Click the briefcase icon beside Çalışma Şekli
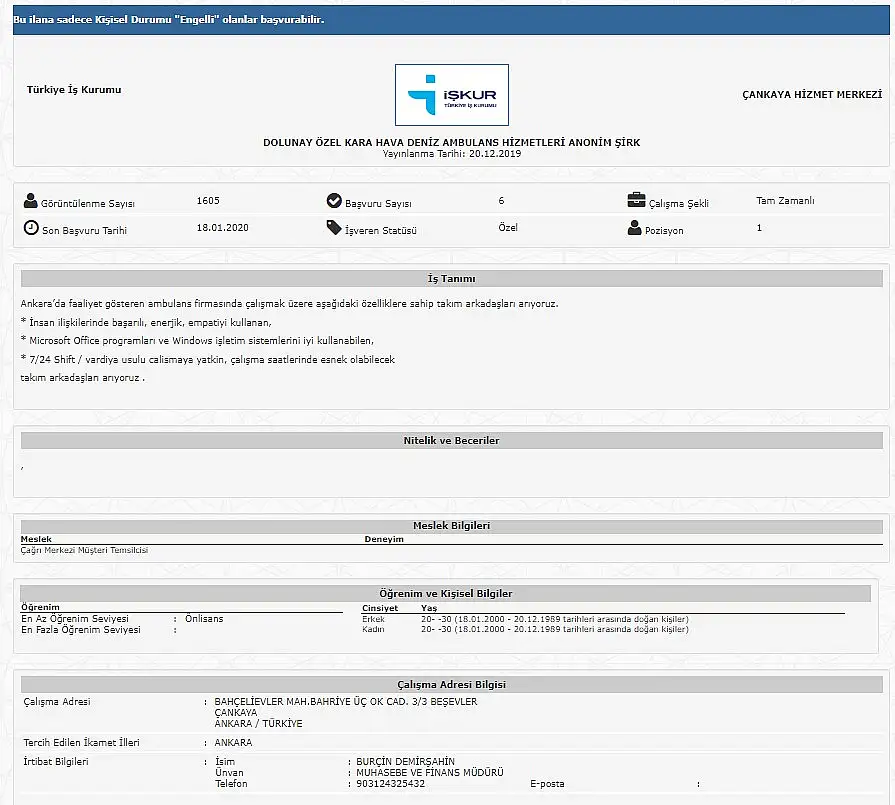This screenshot has height=805, width=895. click(x=636, y=200)
